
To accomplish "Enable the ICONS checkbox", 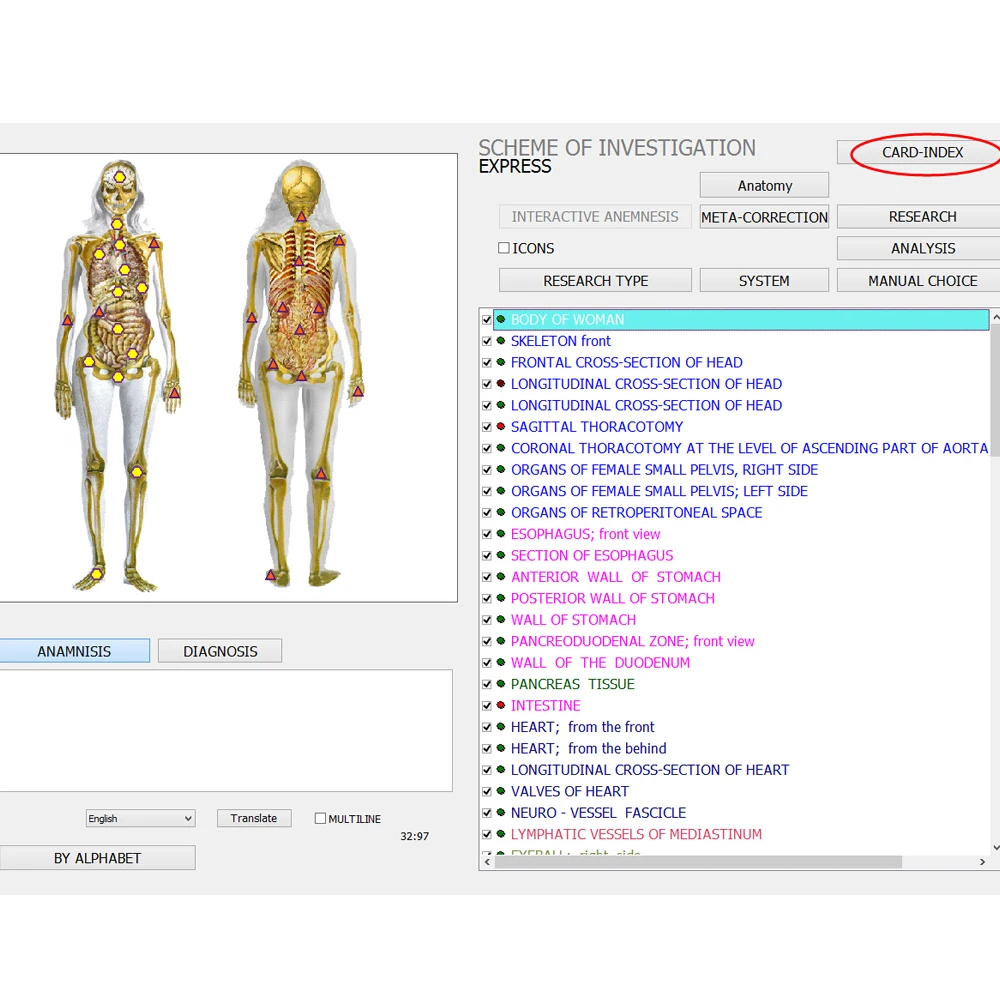I will [x=504, y=248].
